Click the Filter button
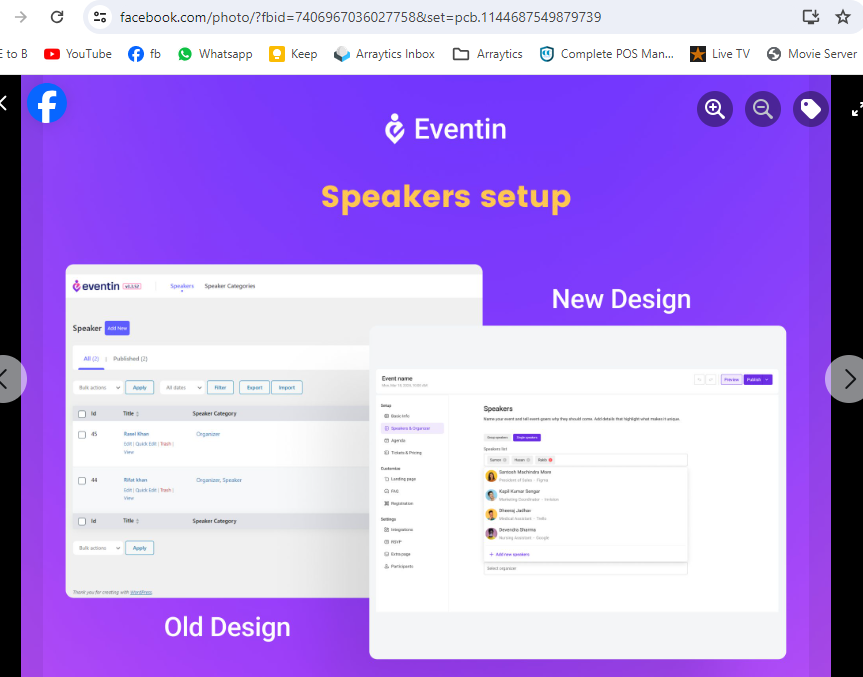The height and width of the screenshot is (677, 863). click(220, 387)
